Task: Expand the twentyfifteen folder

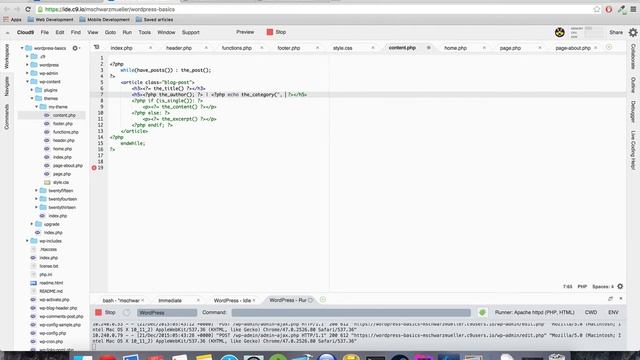Action: tap(36, 191)
